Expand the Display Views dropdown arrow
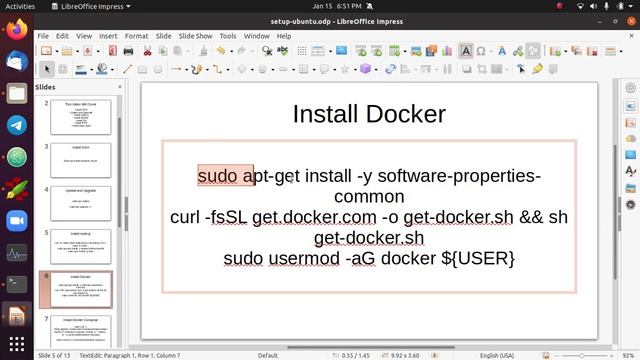The image size is (640, 360). point(330,51)
